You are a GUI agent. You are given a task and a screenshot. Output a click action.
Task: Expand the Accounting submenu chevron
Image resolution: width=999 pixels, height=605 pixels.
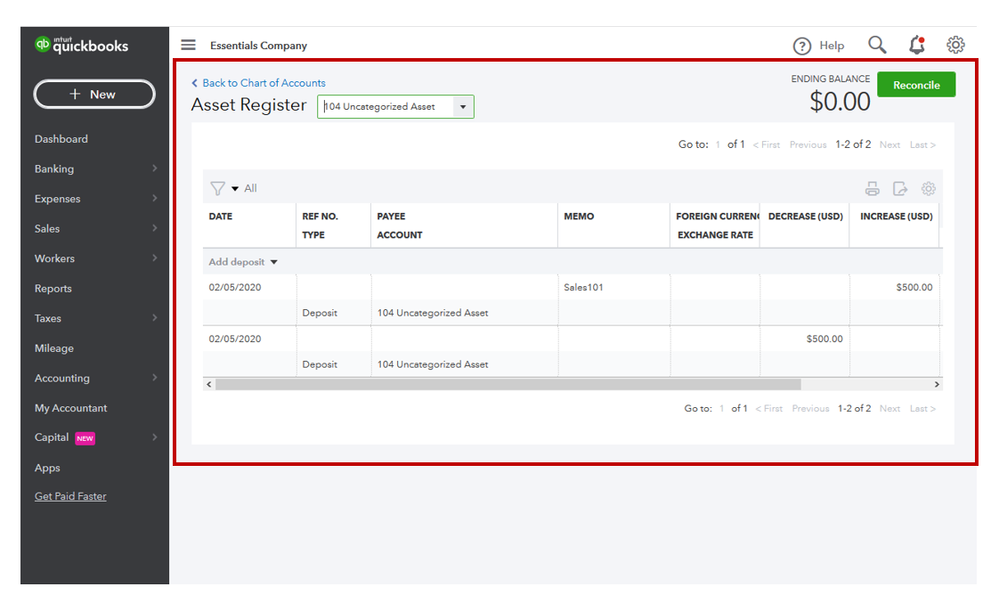pyautogui.click(x=155, y=378)
